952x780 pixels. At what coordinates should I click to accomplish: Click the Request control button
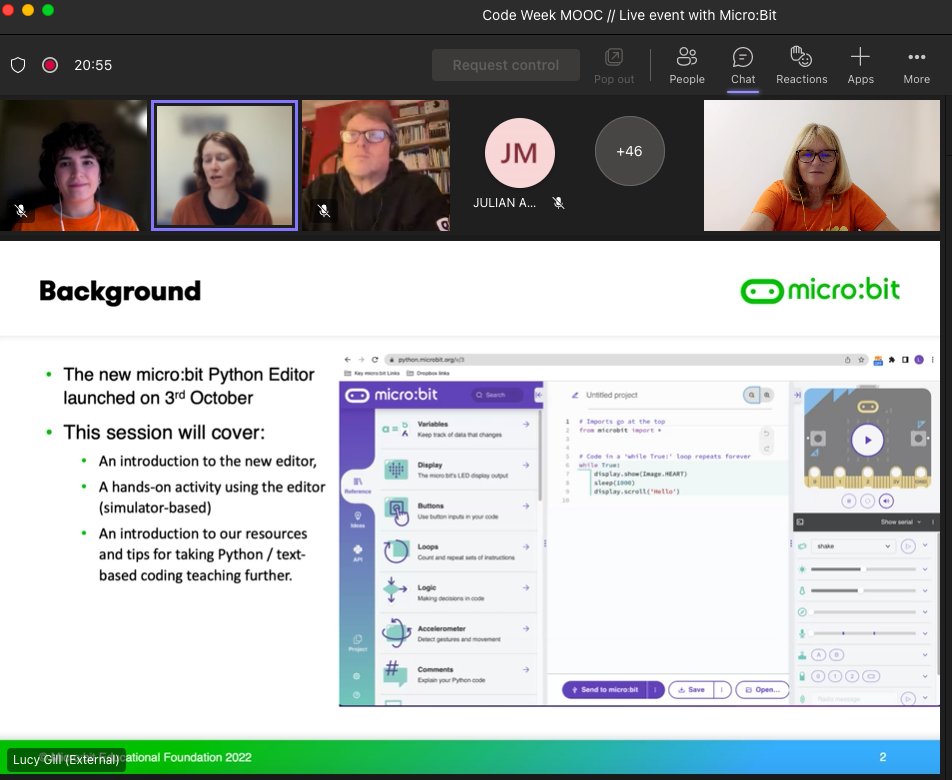506,65
